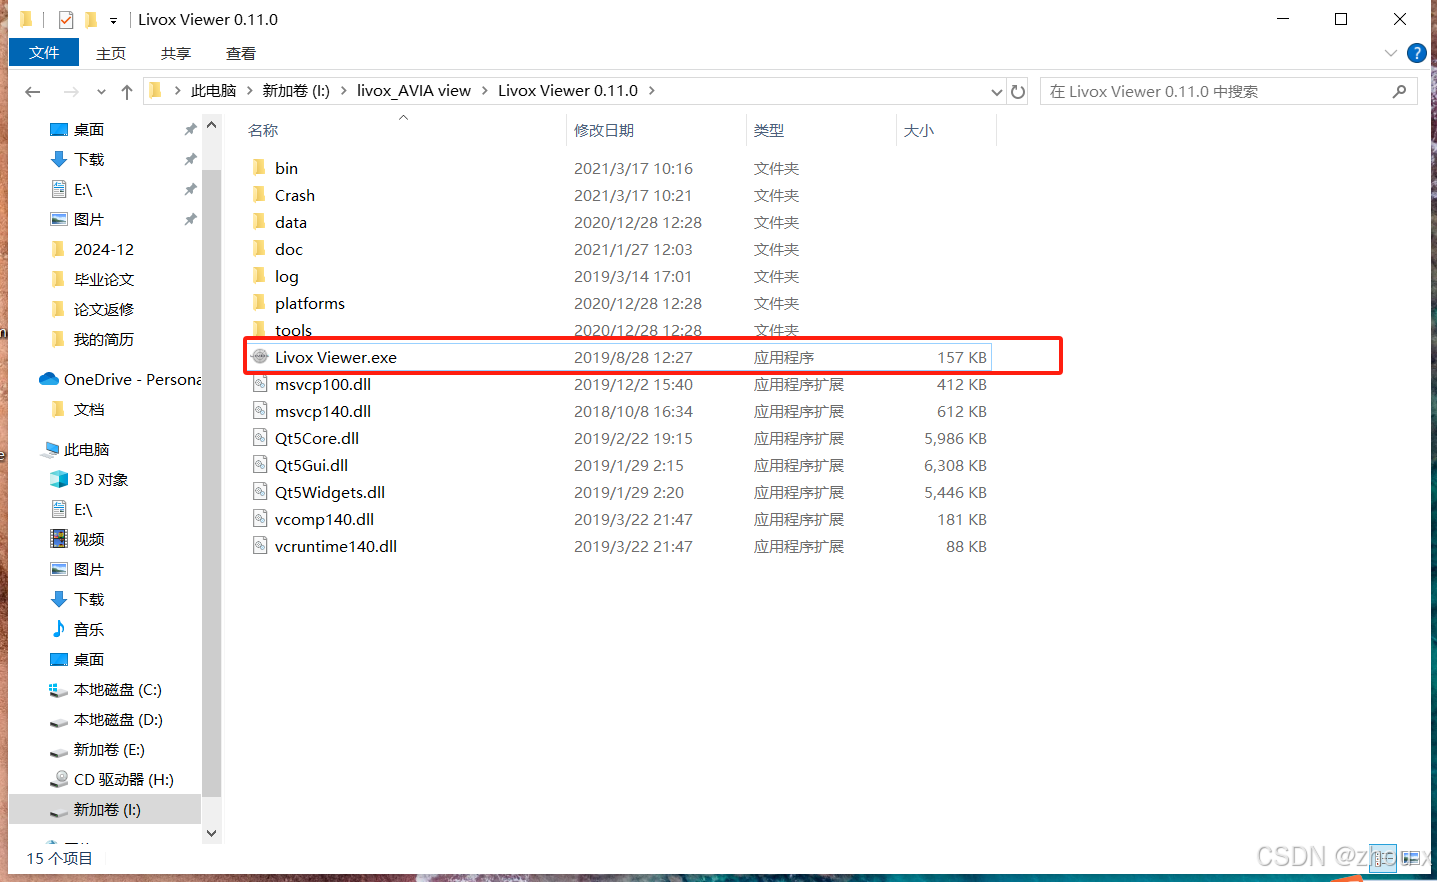Image resolution: width=1437 pixels, height=882 pixels.
Task: Select the data folder icon
Action: pos(259,222)
